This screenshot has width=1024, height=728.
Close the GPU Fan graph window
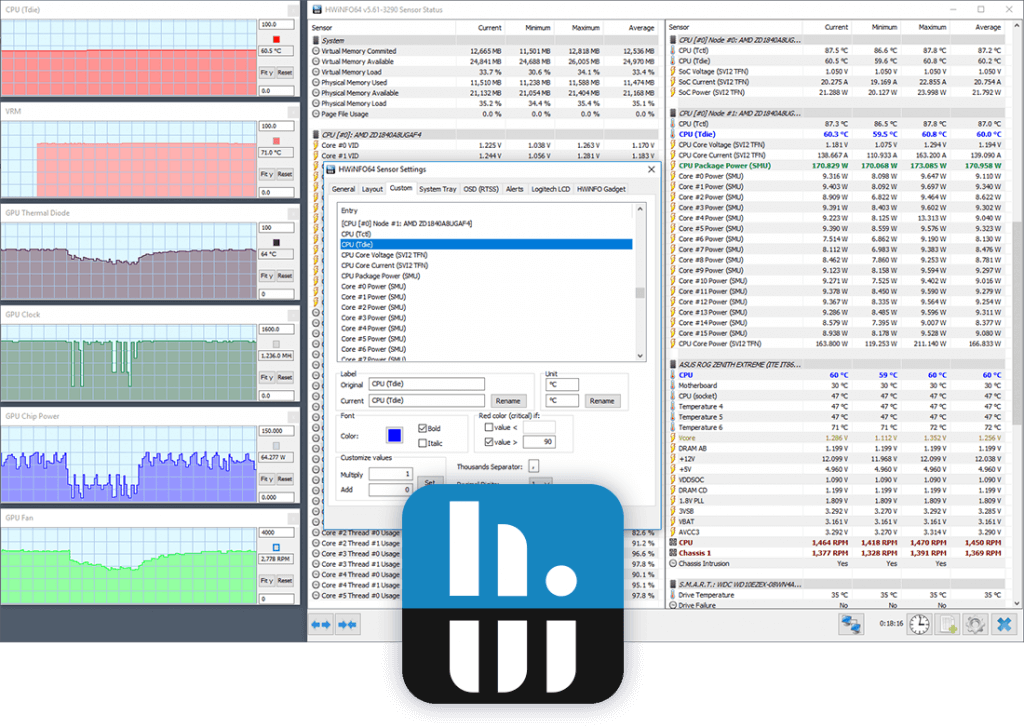point(293,518)
